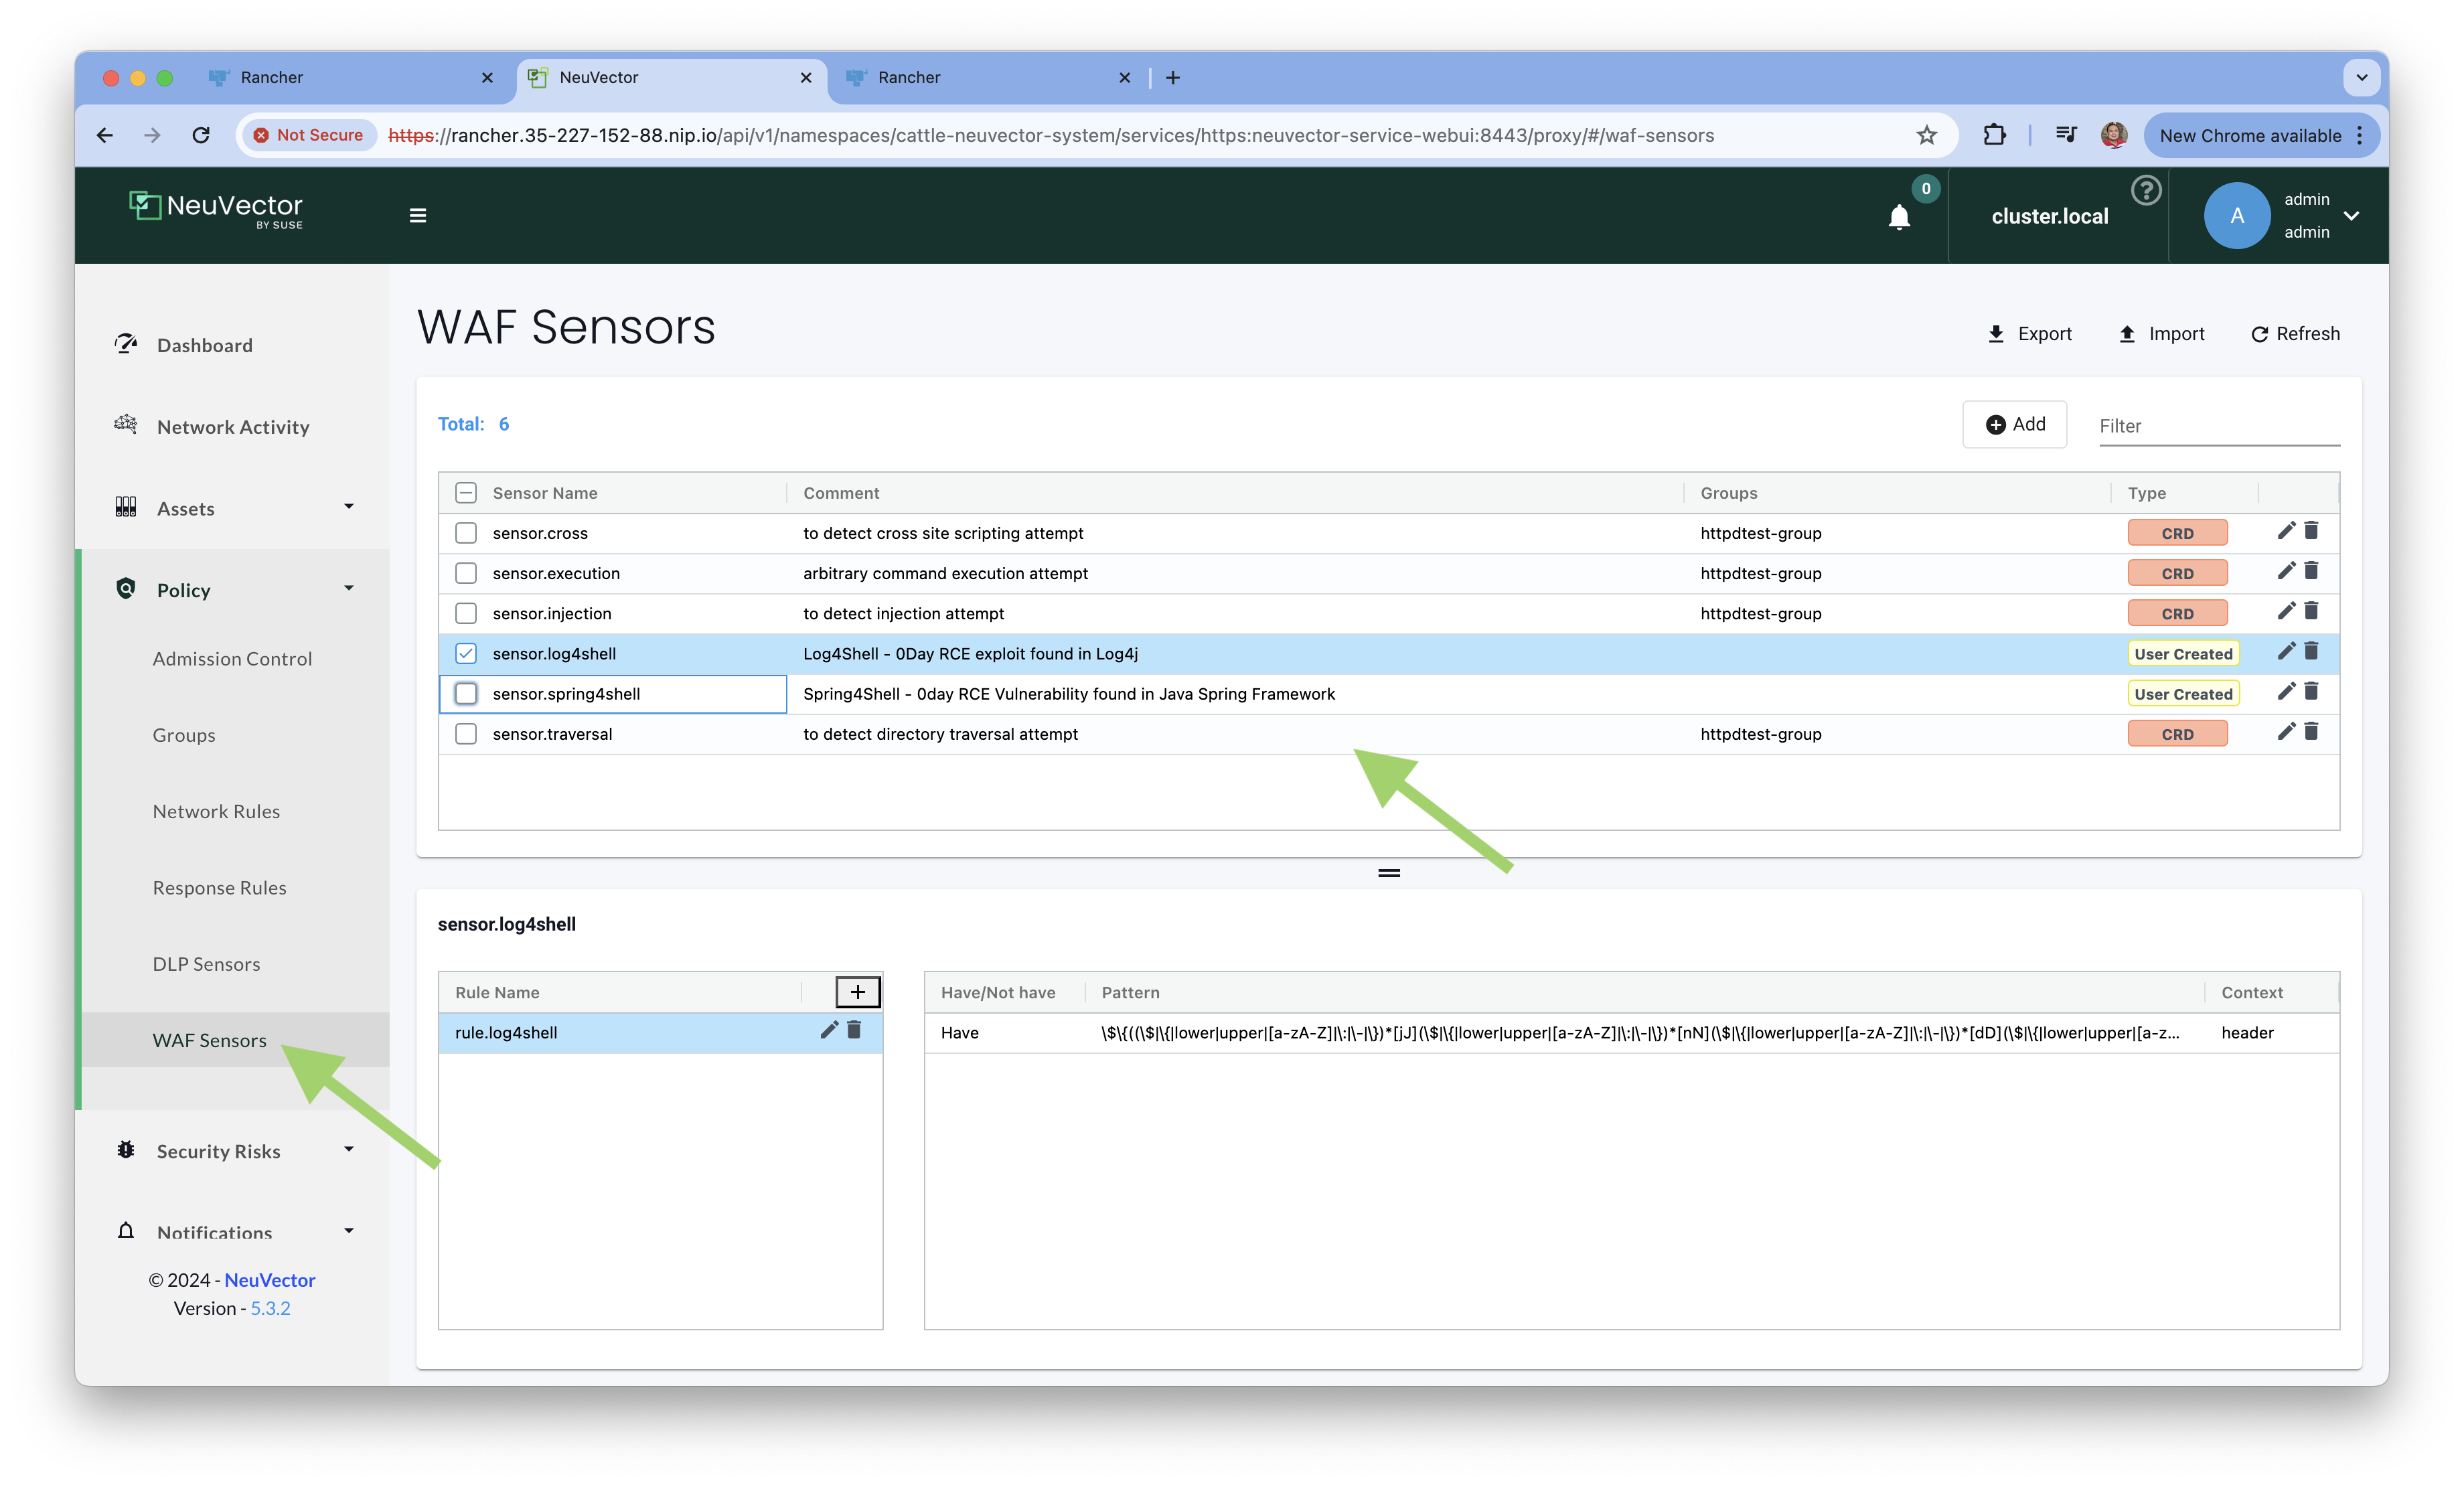This screenshot has width=2464, height=1485.
Task: Expand the Assets menu arrow
Action: point(349,507)
